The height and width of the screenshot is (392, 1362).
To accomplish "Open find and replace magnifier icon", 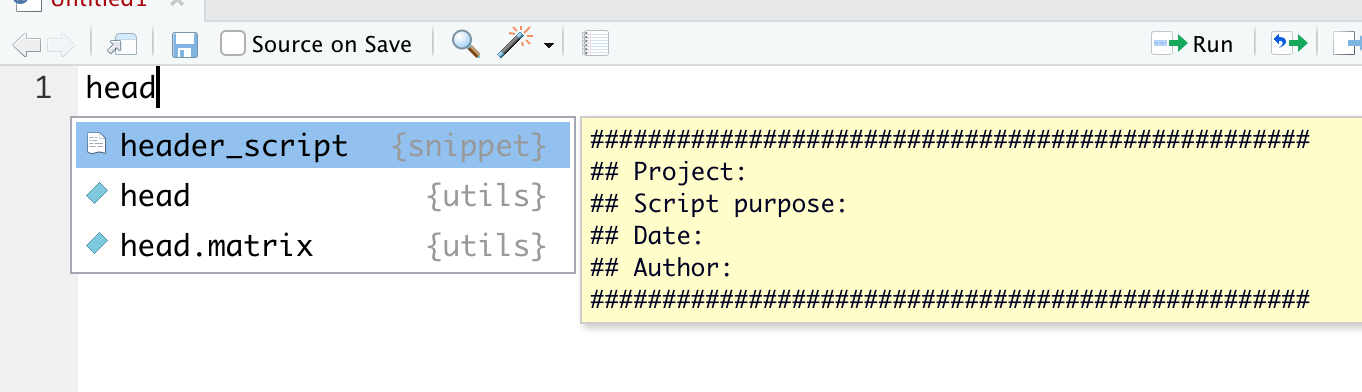I will pyautogui.click(x=466, y=44).
